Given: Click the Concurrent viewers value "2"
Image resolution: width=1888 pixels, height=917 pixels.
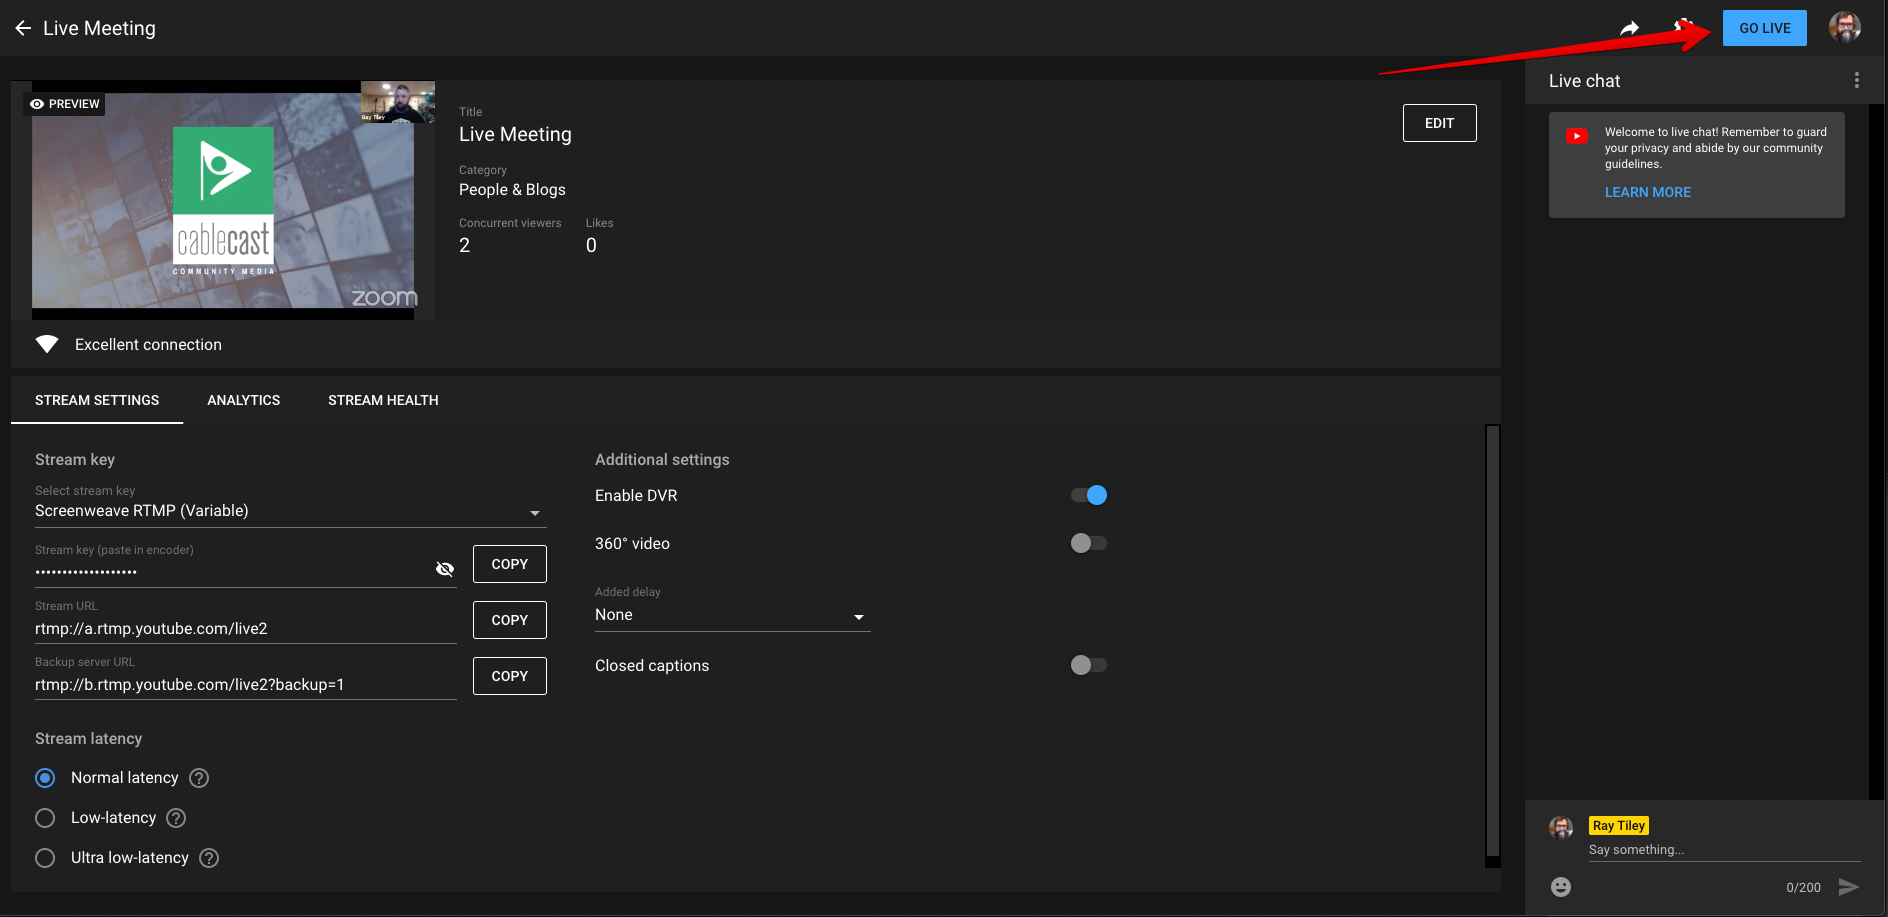Looking at the screenshot, I should 464,245.
